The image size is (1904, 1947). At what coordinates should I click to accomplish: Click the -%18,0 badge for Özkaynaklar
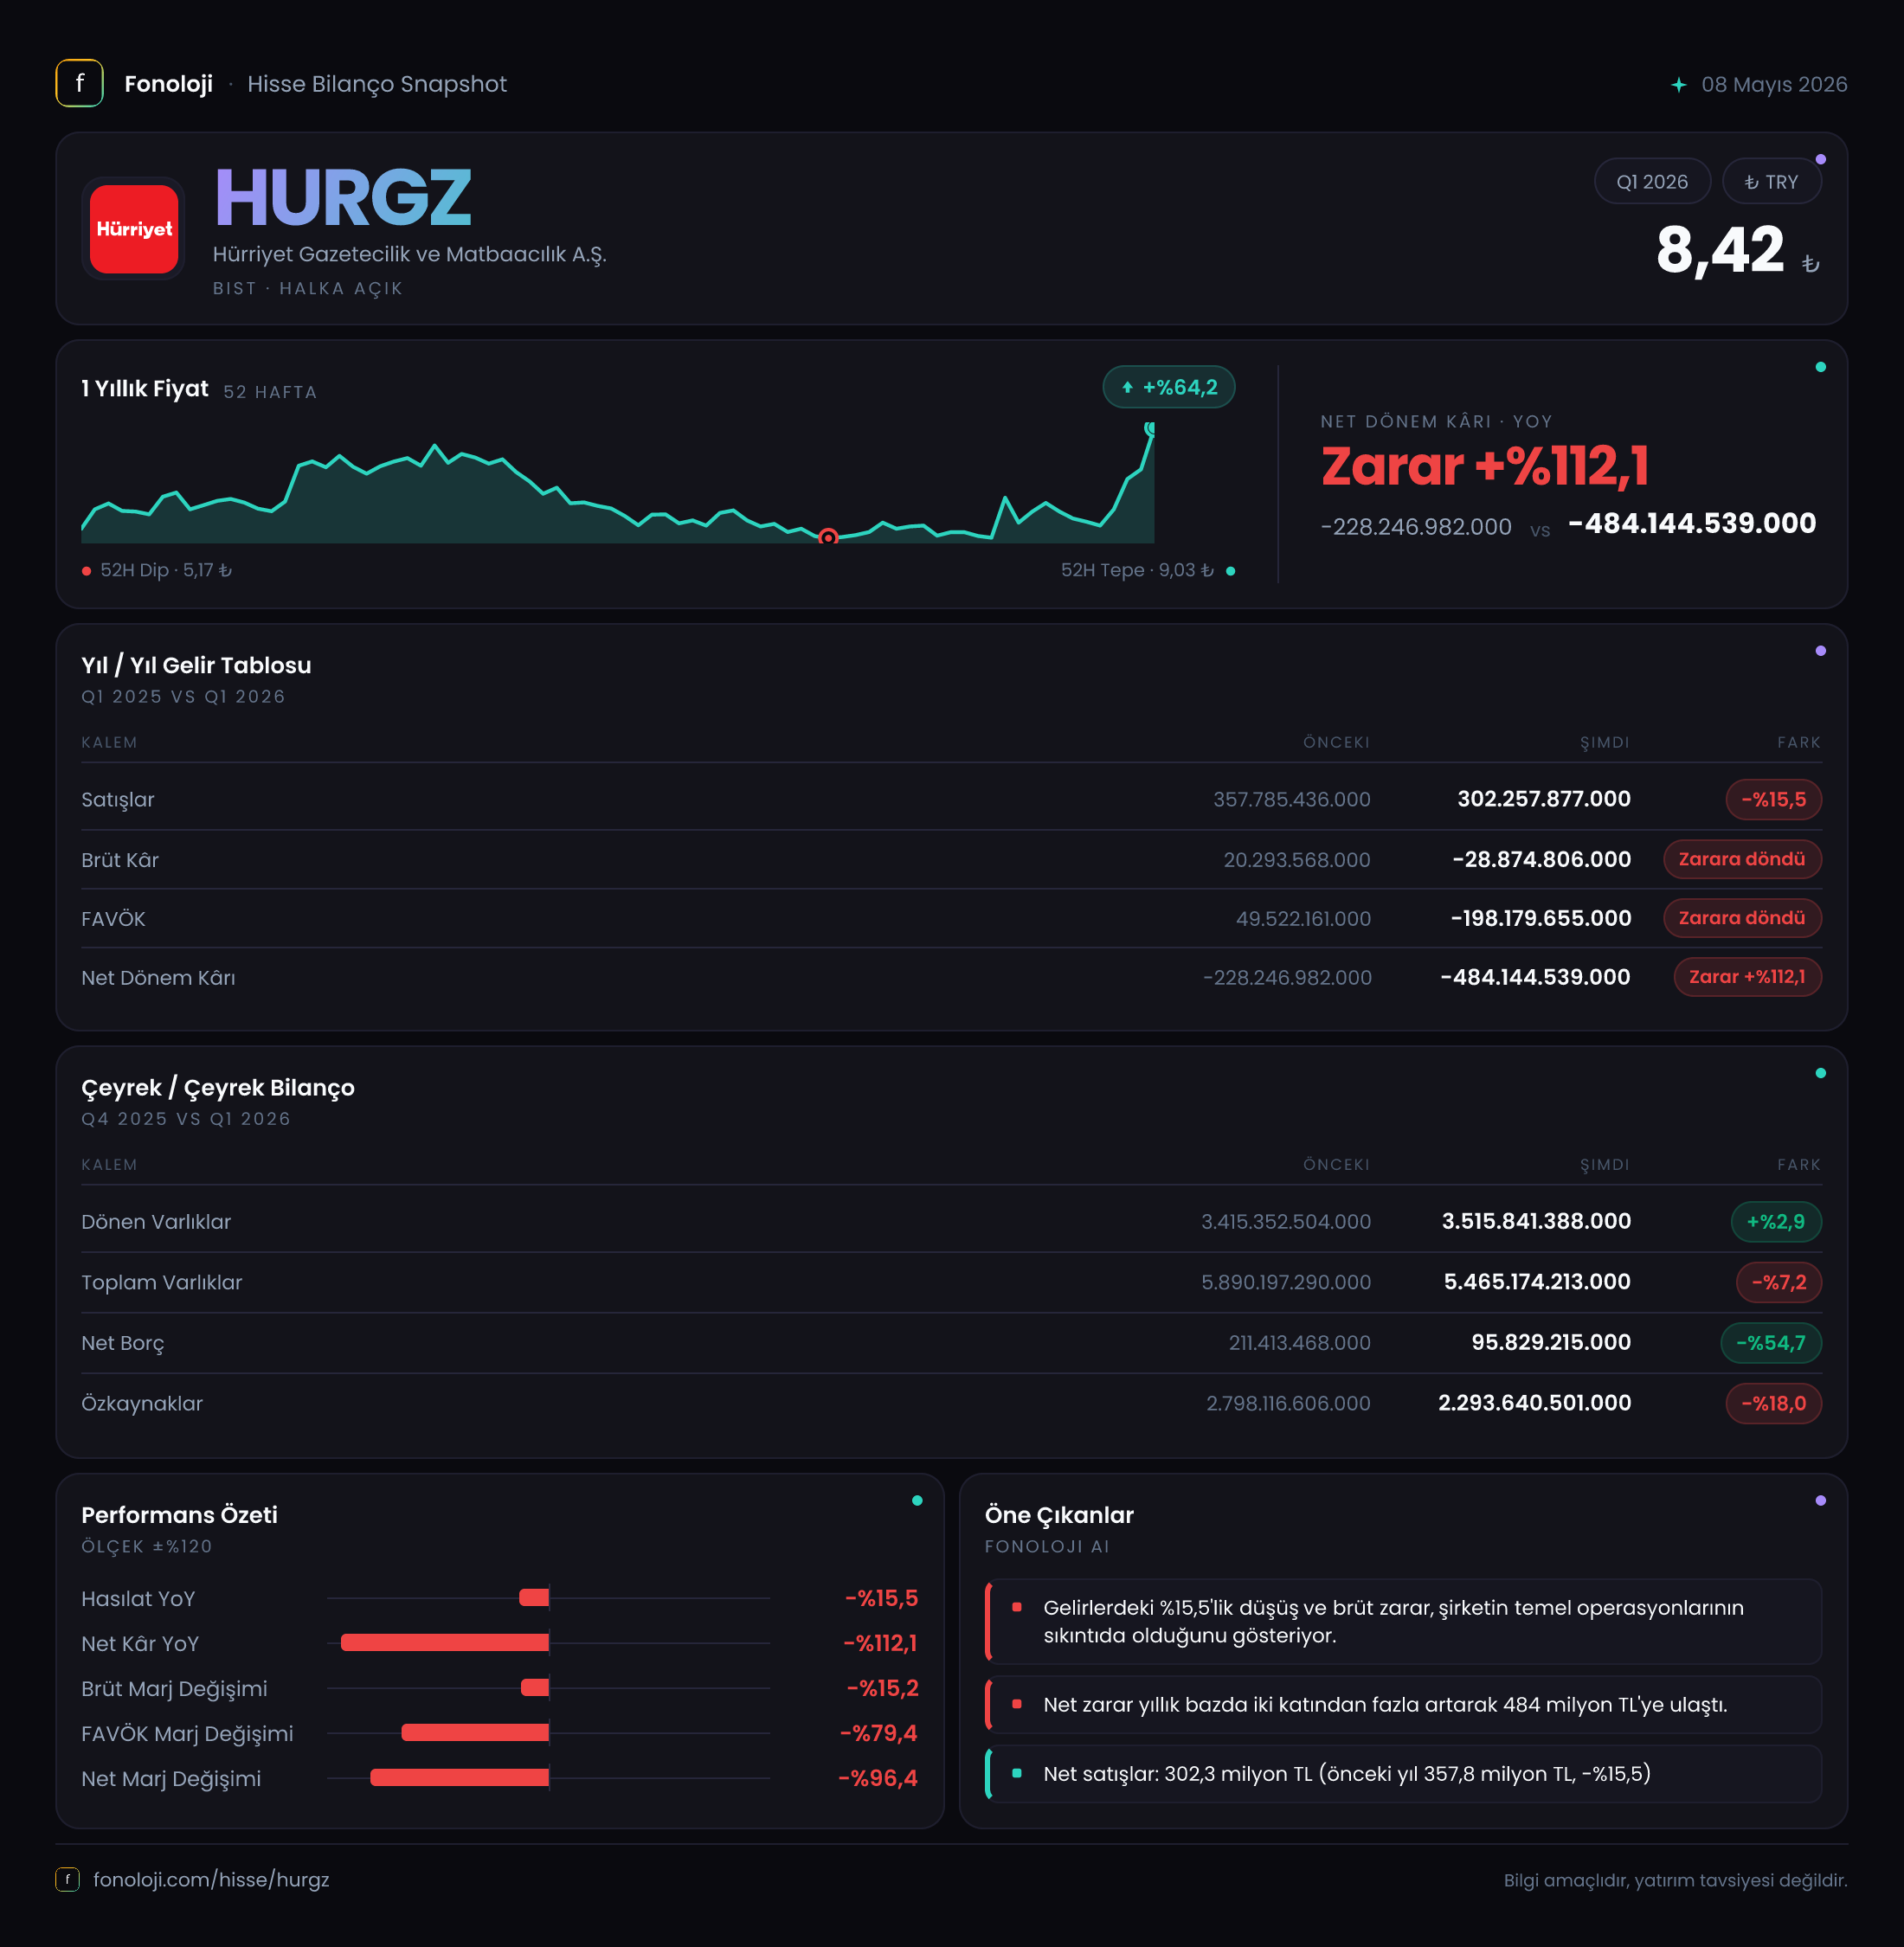pos(1773,1403)
